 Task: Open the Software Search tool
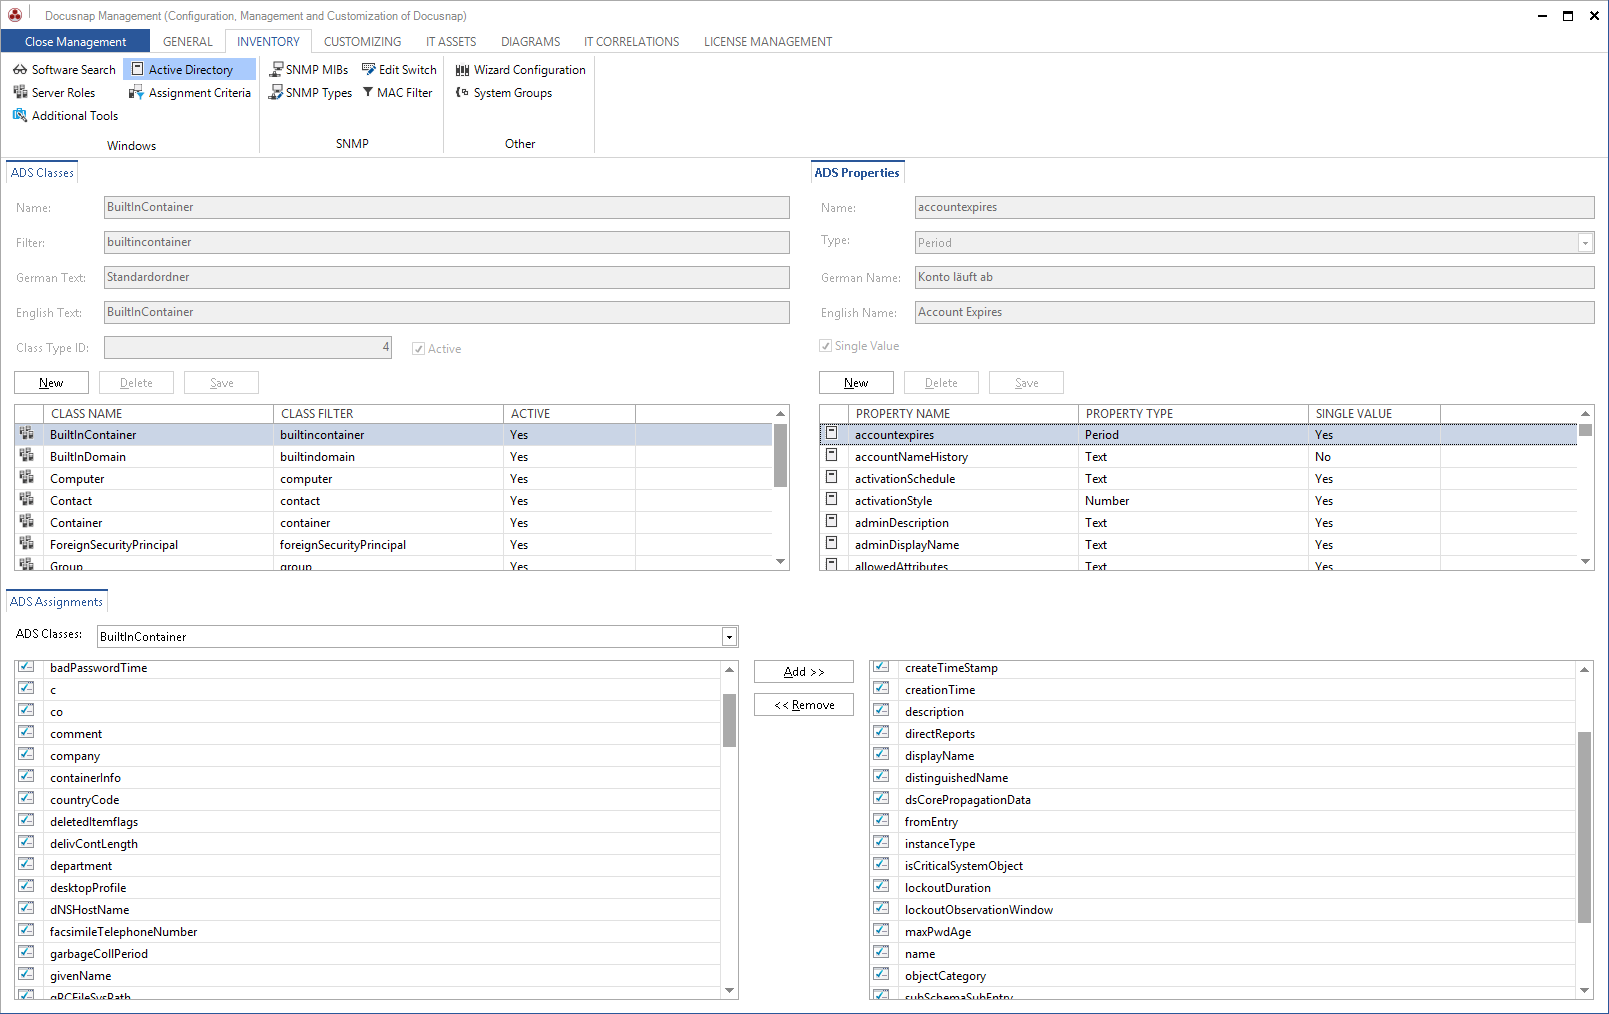pyautogui.click(x=64, y=70)
